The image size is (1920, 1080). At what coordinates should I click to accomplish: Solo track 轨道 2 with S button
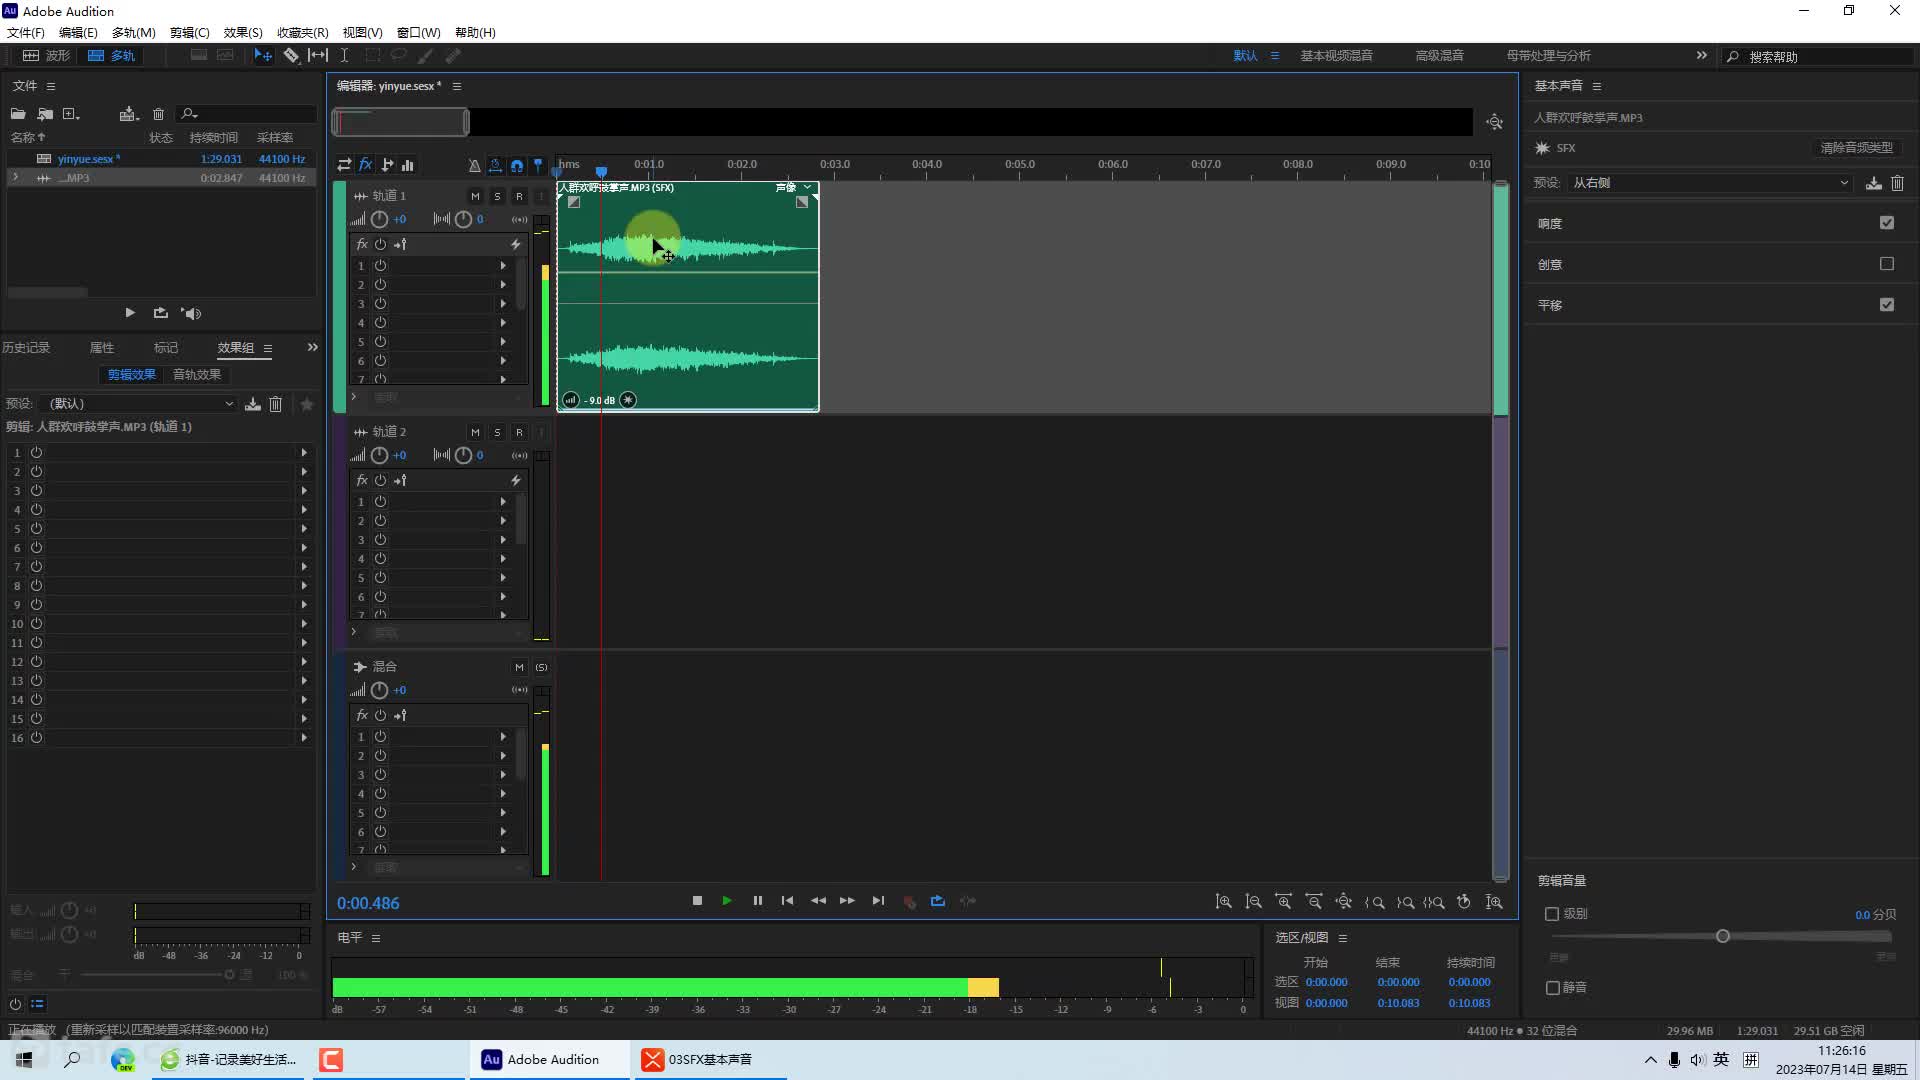coord(497,432)
